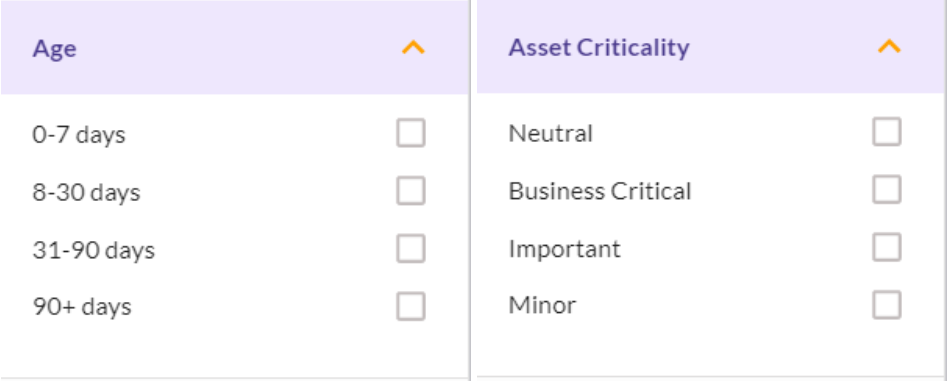Click the "8-30 days" label text
The height and width of the screenshot is (381, 948).
(x=86, y=192)
